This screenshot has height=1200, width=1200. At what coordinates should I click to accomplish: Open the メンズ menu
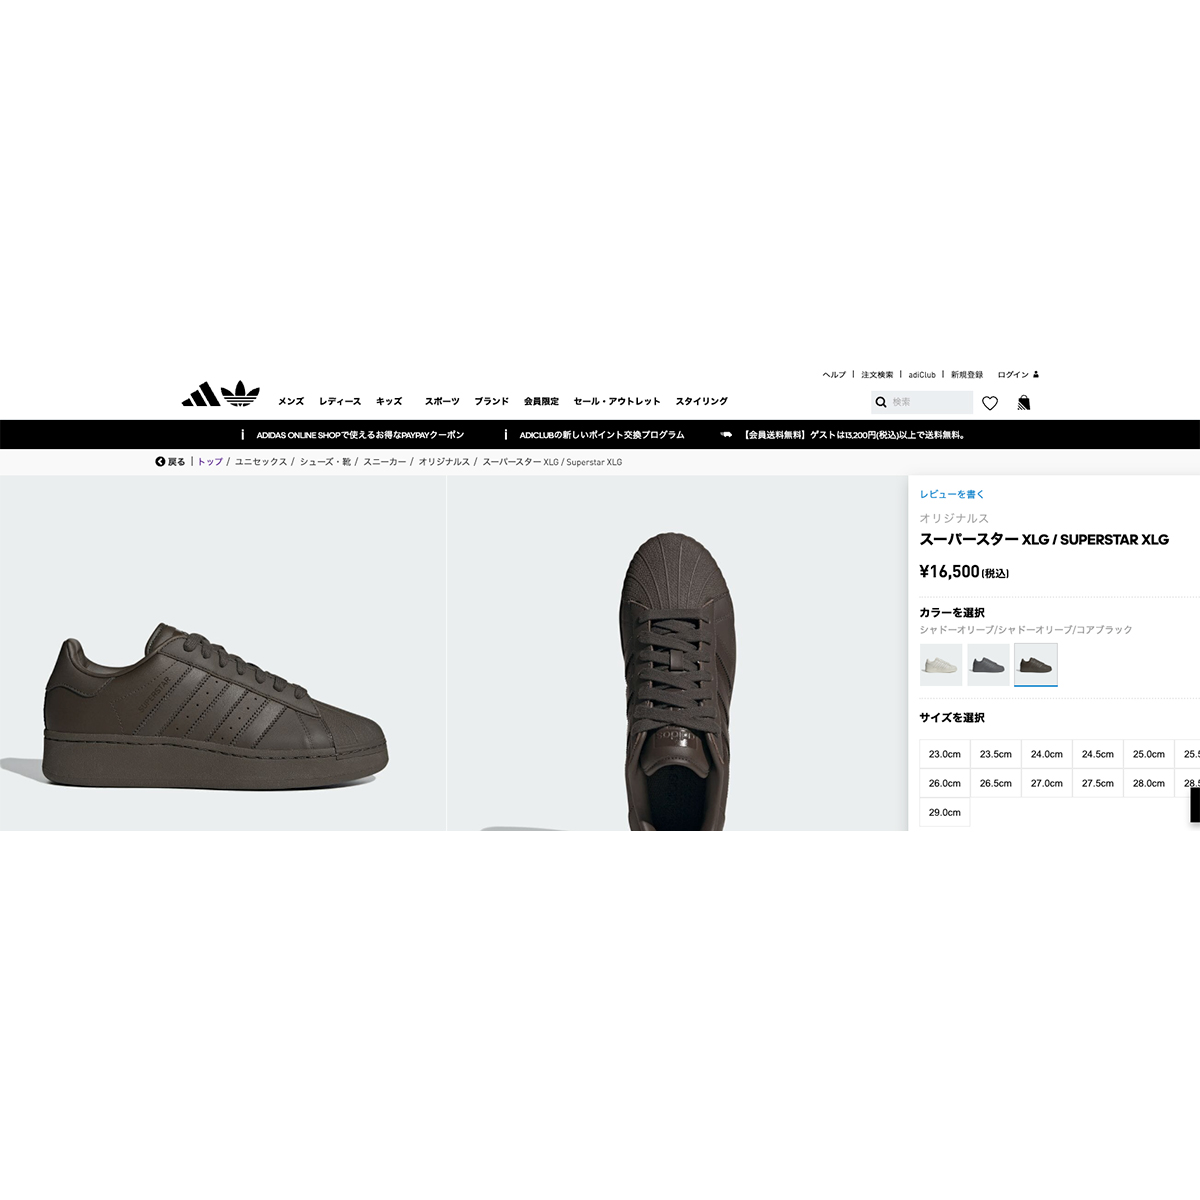[x=291, y=401]
